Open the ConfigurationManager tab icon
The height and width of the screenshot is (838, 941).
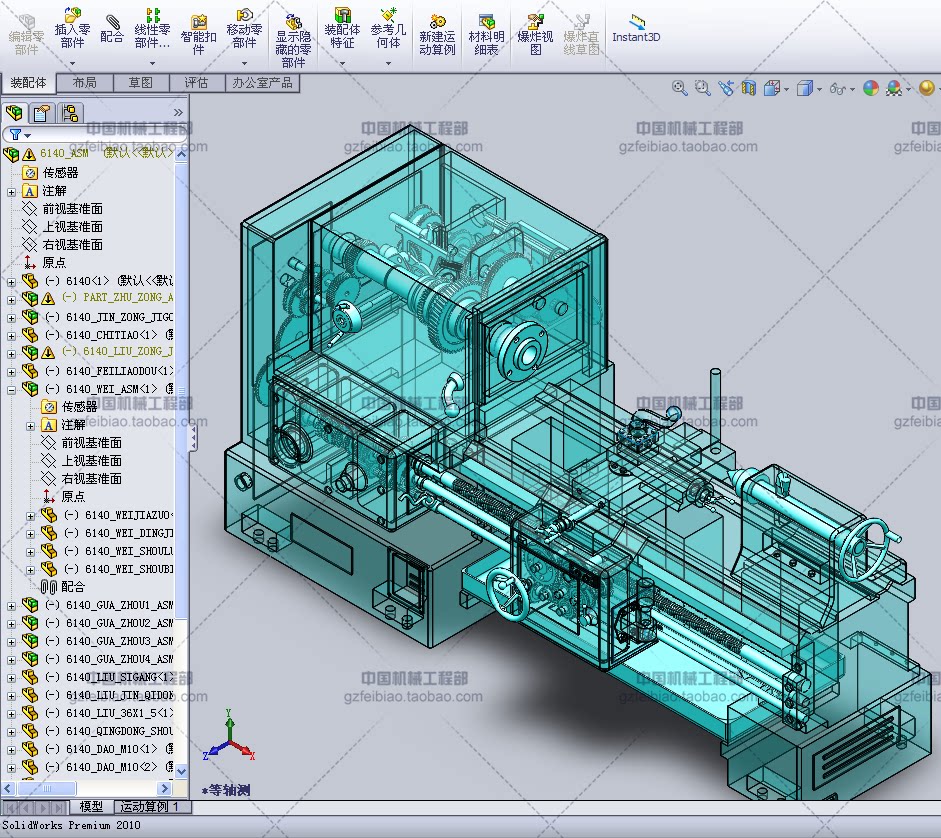tap(69, 113)
